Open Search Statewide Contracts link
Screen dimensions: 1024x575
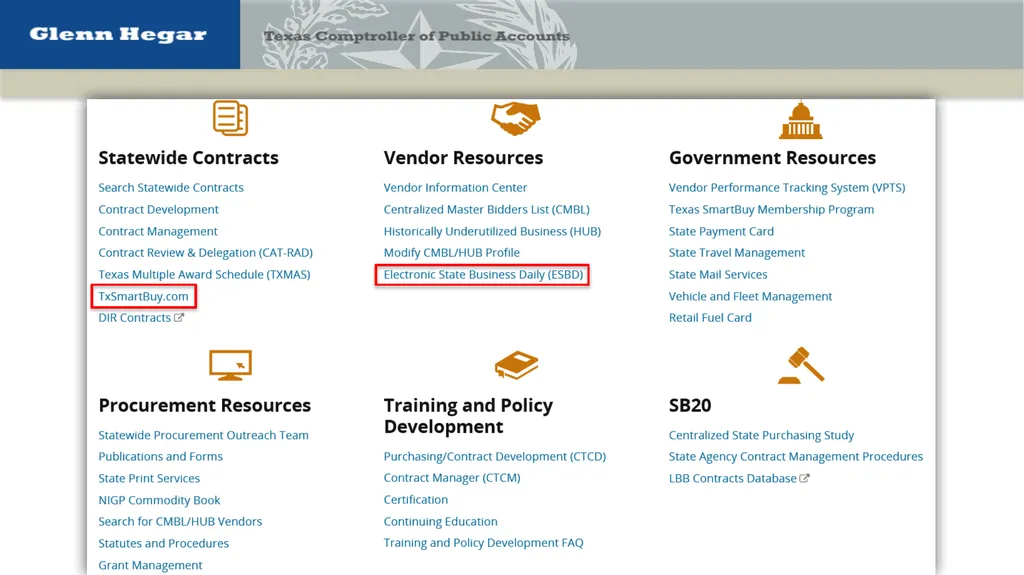[x=171, y=188]
